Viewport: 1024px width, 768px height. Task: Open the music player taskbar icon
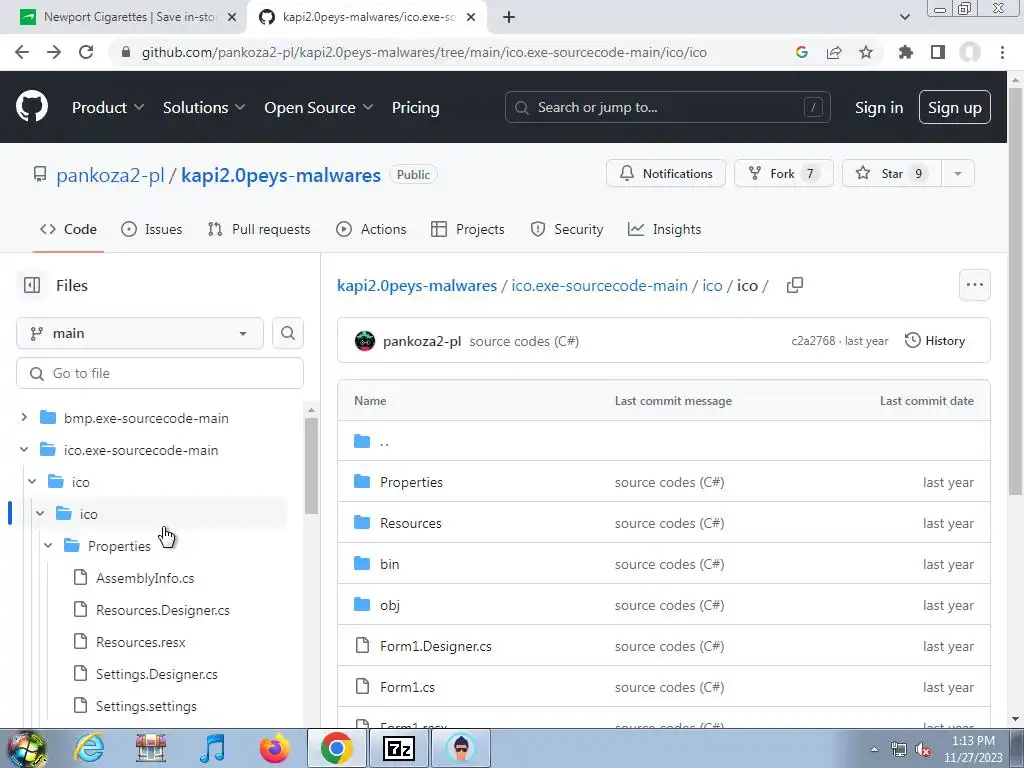(x=212, y=748)
